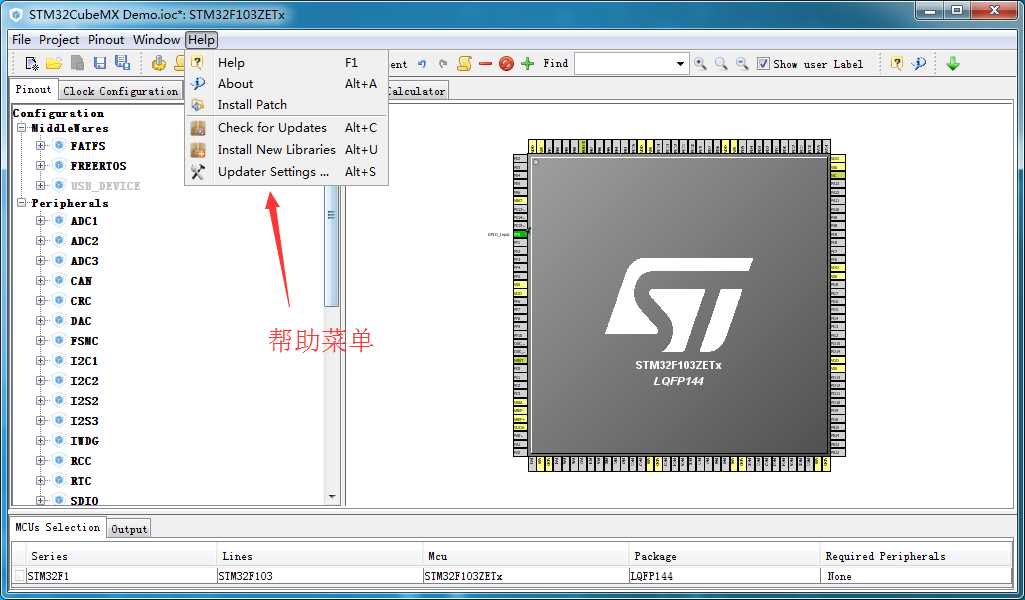This screenshot has height=600, width=1025.
Task: Click the red minus Collapse All icon
Action: pos(485,63)
